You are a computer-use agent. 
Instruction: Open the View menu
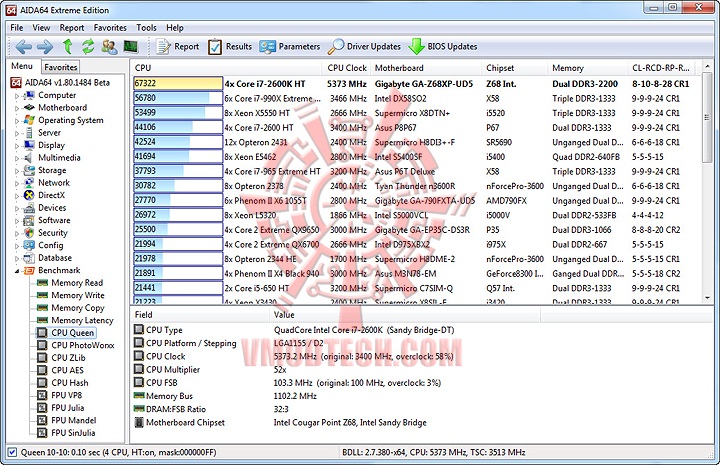tap(41, 28)
